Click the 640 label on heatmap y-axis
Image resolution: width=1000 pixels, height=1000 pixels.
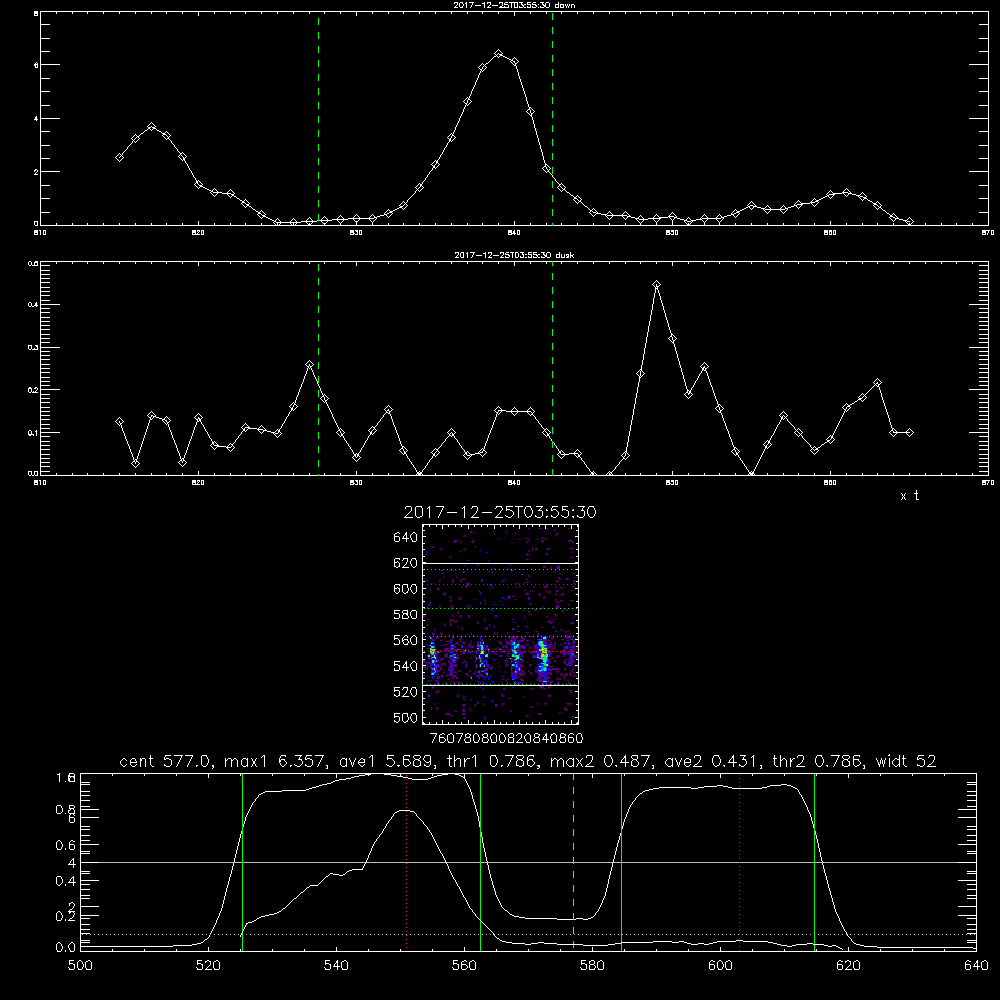[406, 537]
